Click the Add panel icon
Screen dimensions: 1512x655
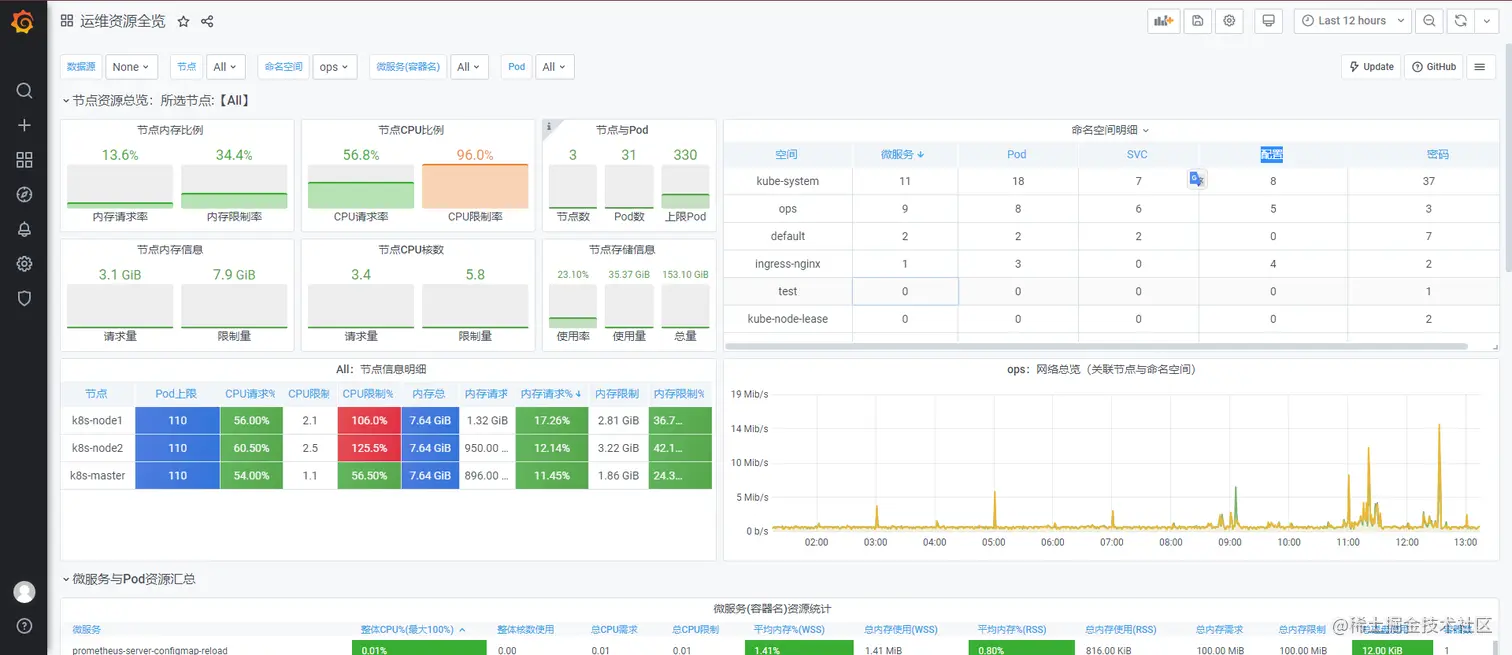point(1164,21)
